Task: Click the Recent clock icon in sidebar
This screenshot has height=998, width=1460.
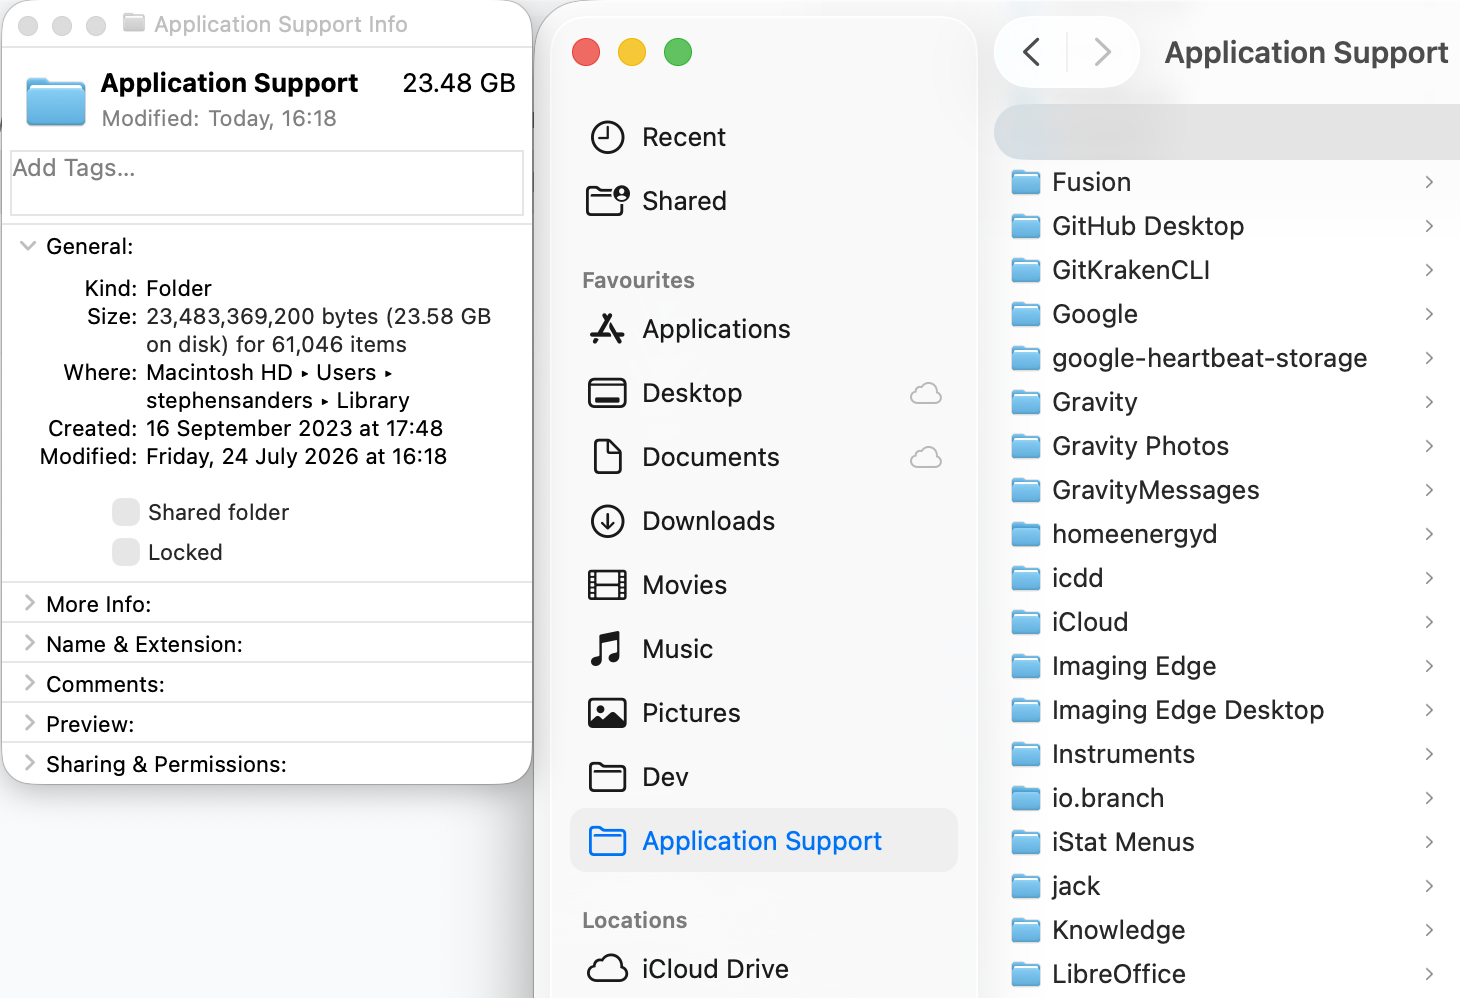Action: click(607, 137)
